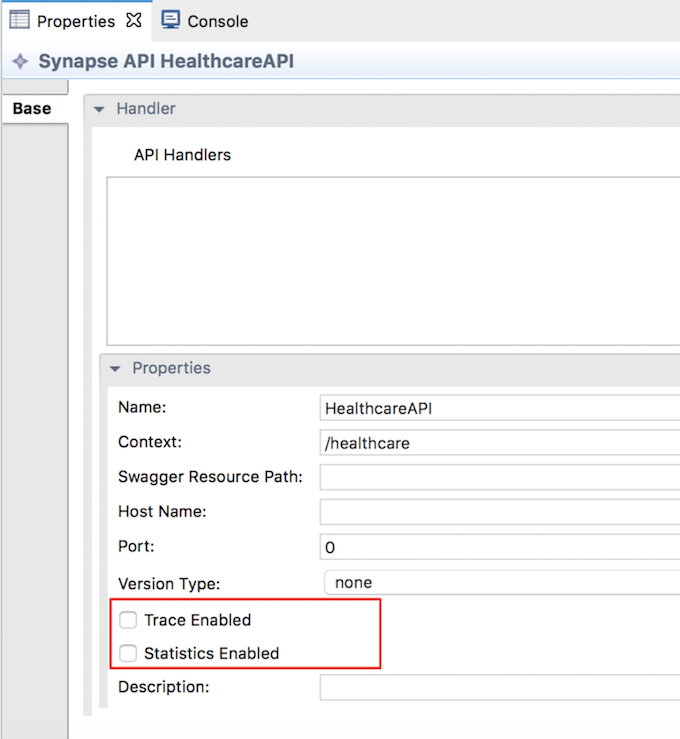The height and width of the screenshot is (739, 680).
Task: Click the Version Type label
Action: (x=169, y=584)
